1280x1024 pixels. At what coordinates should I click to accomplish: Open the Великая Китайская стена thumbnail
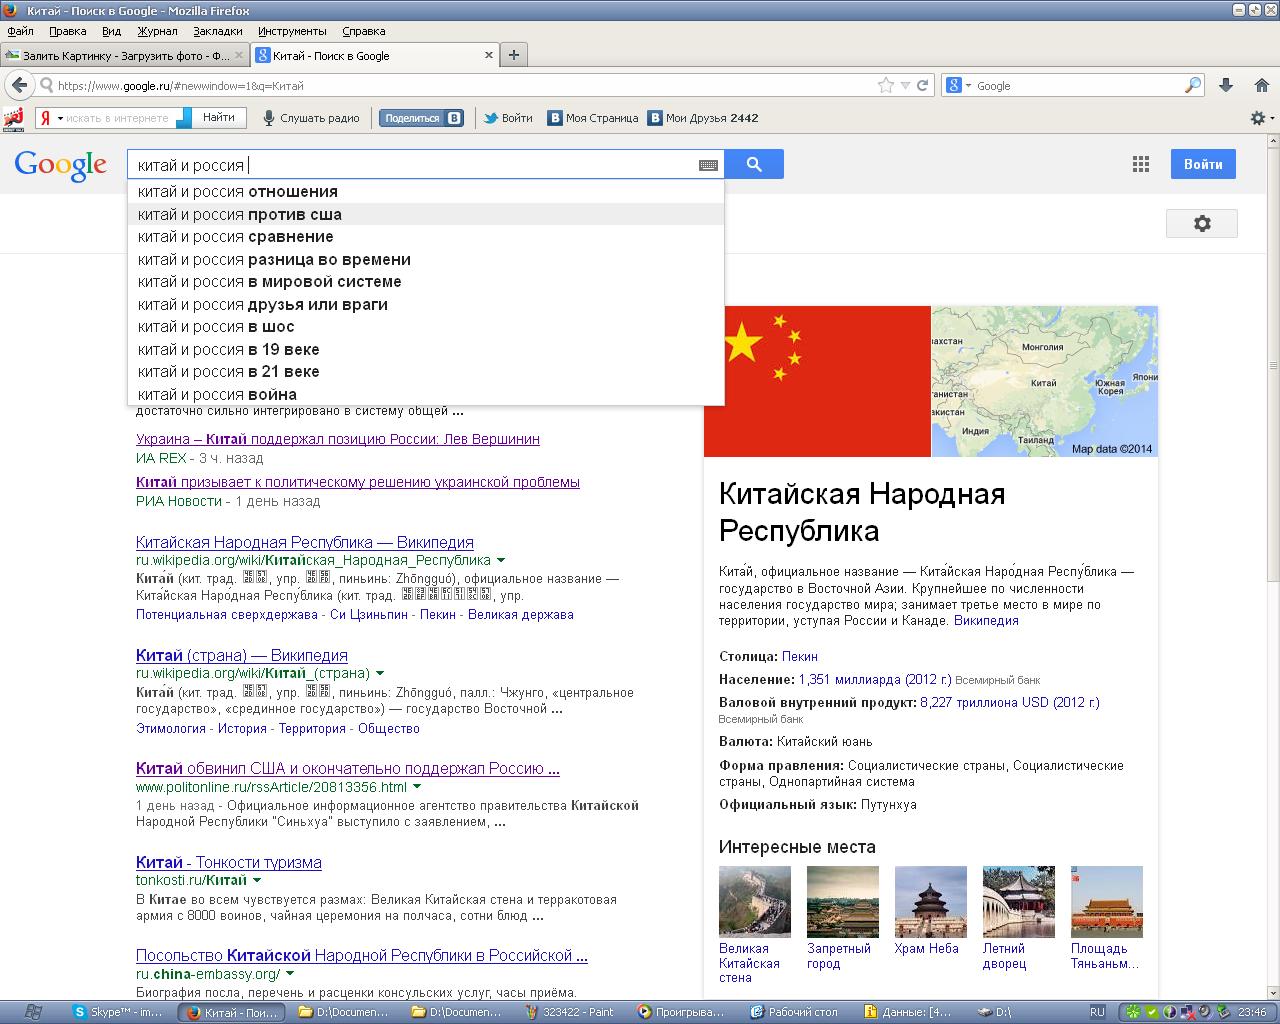pyautogui.click(x=755, y=901)
